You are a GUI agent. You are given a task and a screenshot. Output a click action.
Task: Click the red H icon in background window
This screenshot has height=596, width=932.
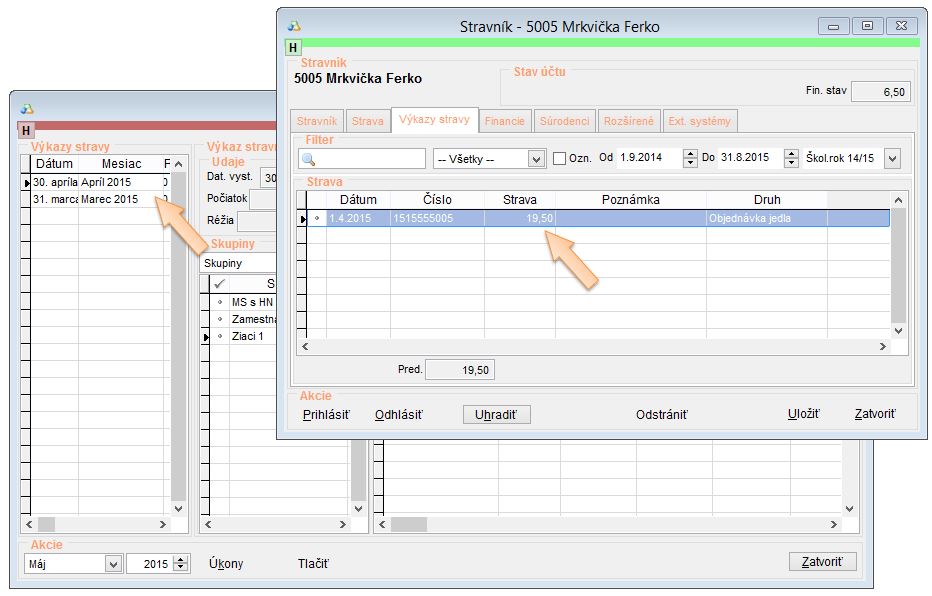[x=26, y=130]
